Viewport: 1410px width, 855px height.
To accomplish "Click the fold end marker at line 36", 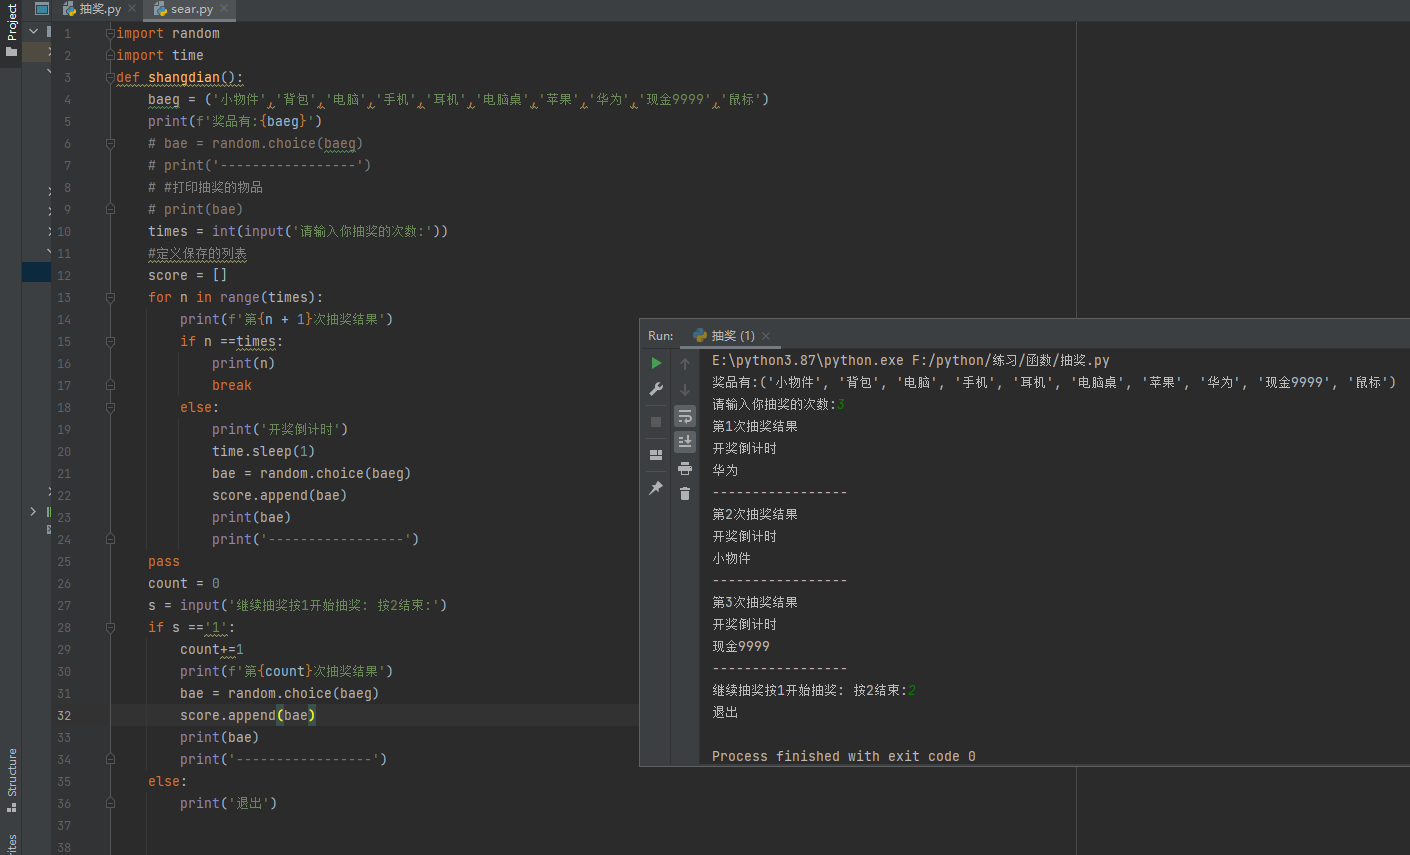I will 110,803.
